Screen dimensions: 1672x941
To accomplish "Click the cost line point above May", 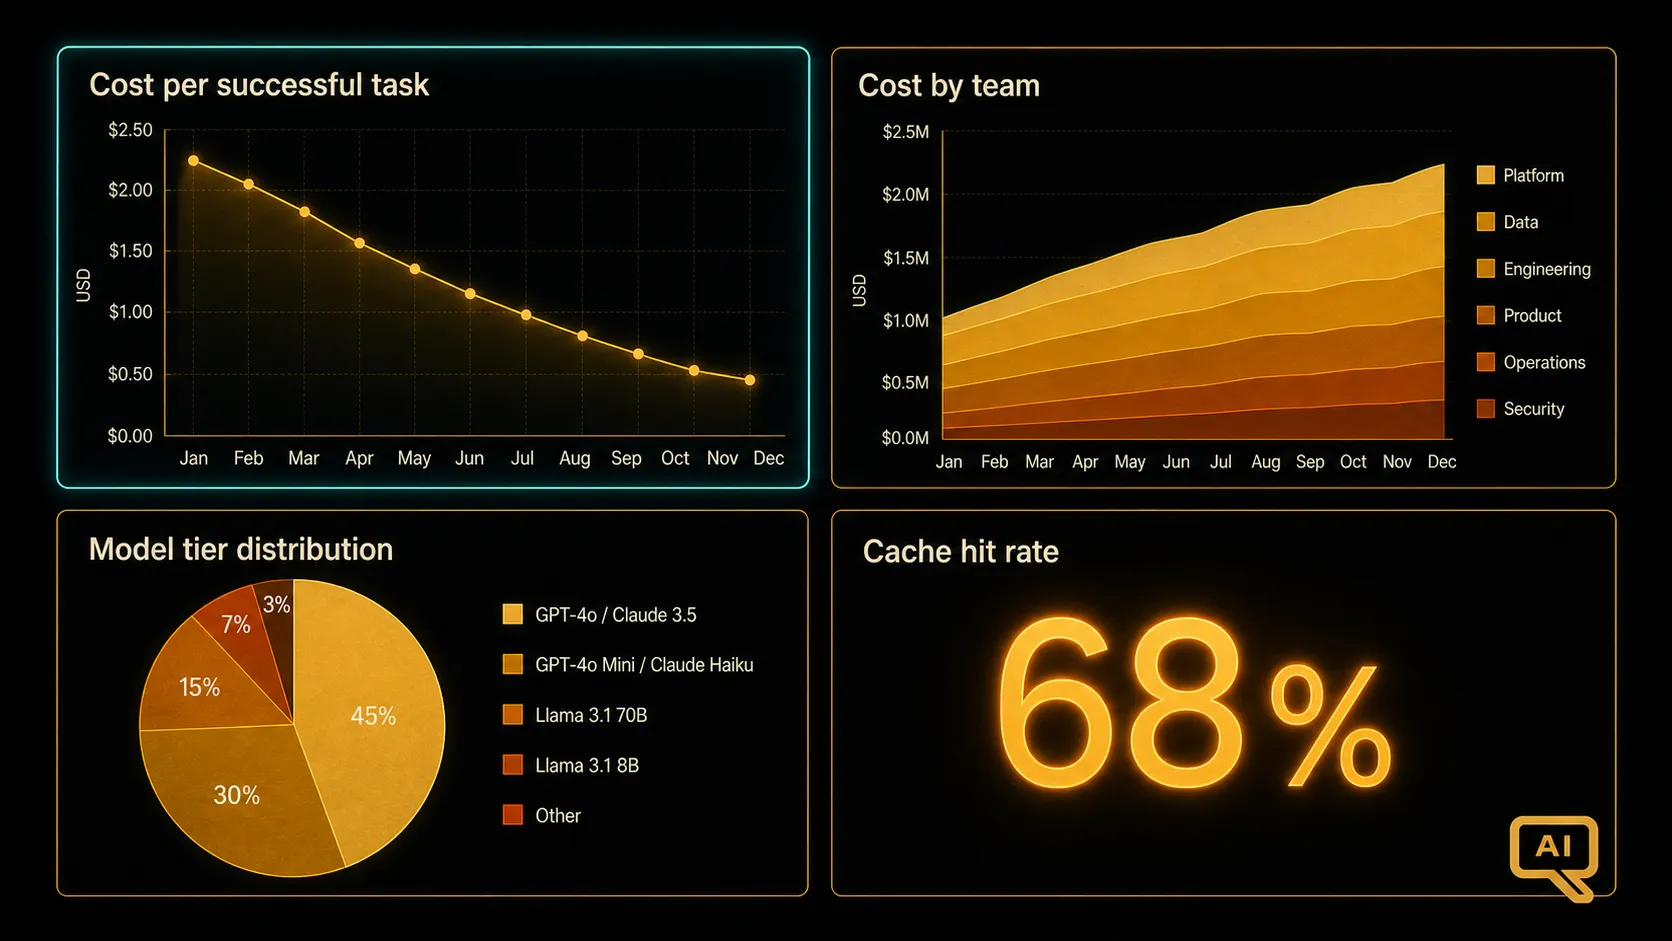I will (x=415, y=269).
